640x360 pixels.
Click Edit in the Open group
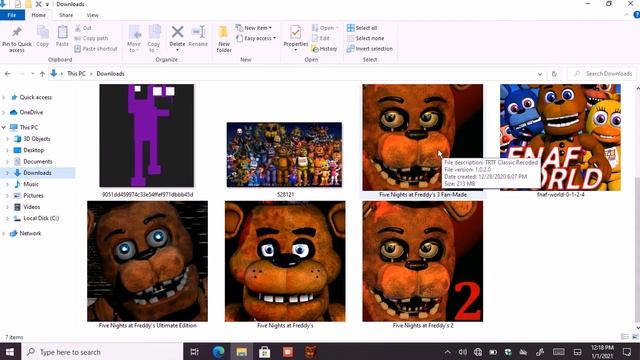tap(321, 38)
